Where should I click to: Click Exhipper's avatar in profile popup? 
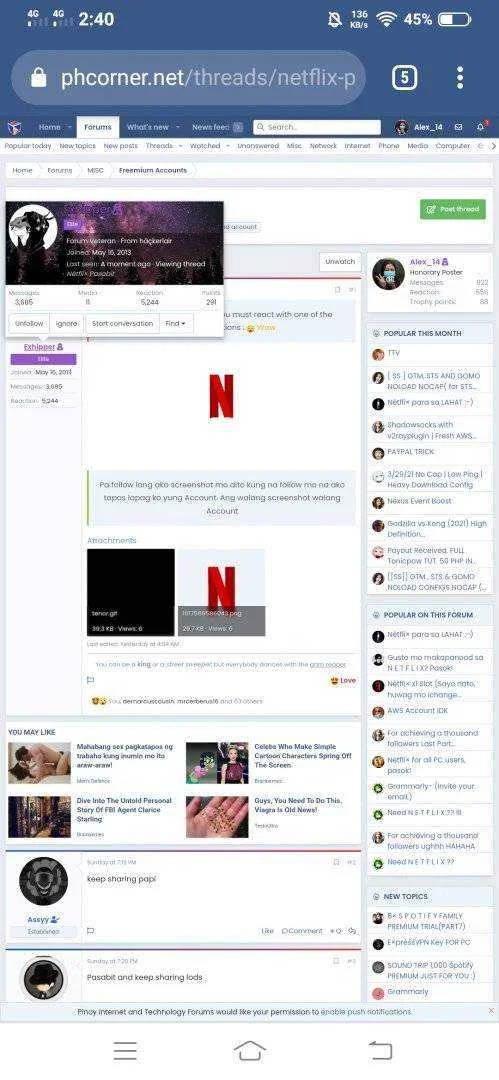click(32, 230)
